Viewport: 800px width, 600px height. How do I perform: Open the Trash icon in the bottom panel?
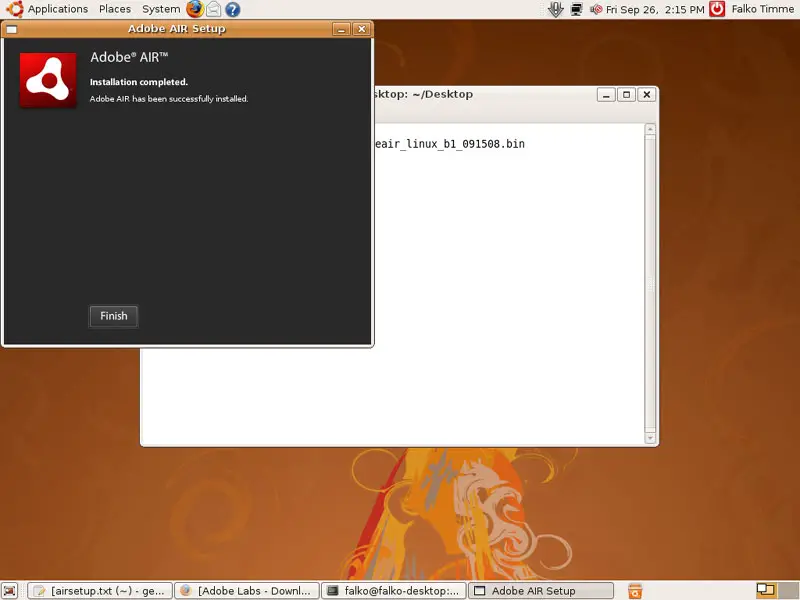(x=635, y=591)
